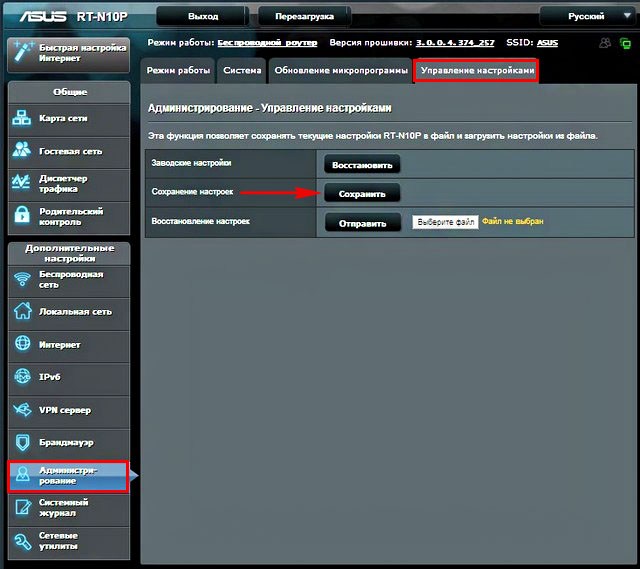Open Гостевая сеть menu label
The height and width of the screenshot is (569, 640).
pos(71,151)
